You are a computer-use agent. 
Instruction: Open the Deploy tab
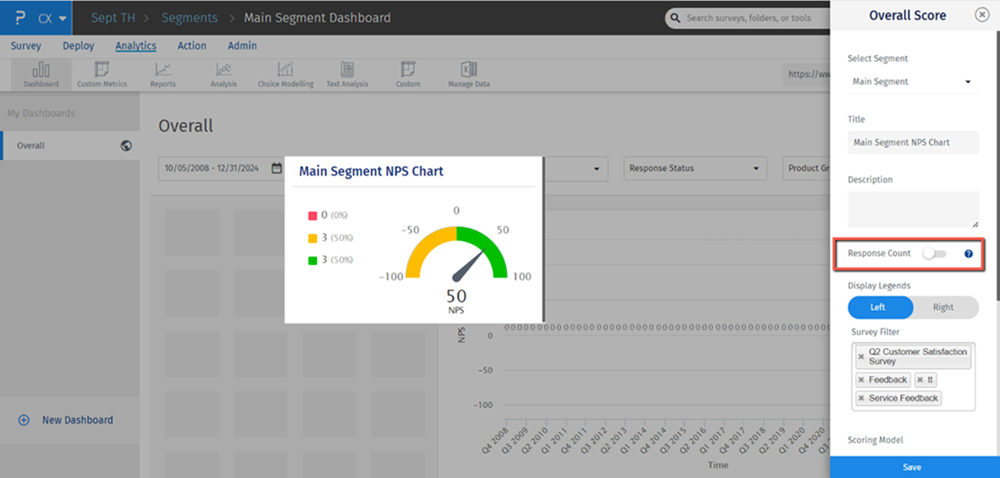78,46
